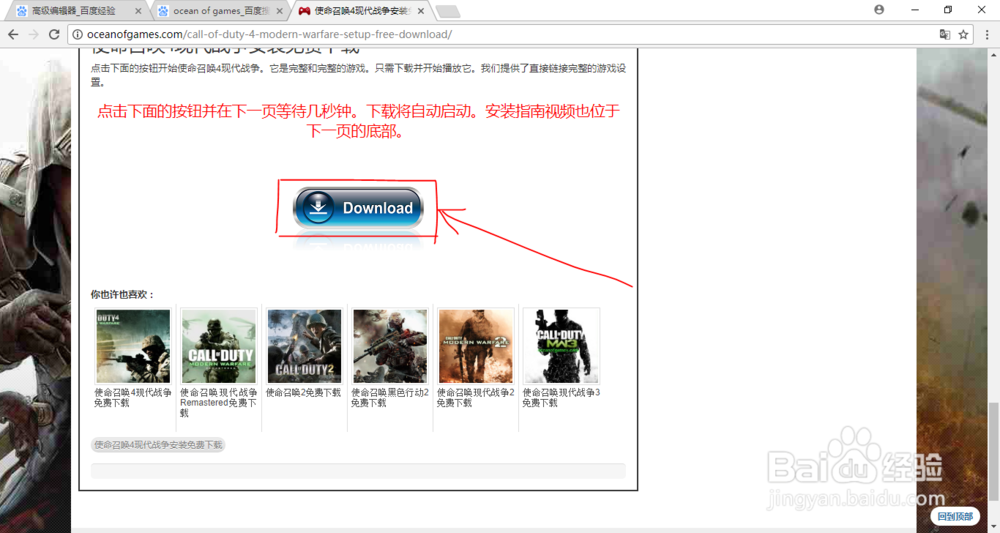Open Call of Duty 2 thumbnail
Viewport: 1000px width, 533px height.
[304, 346]
